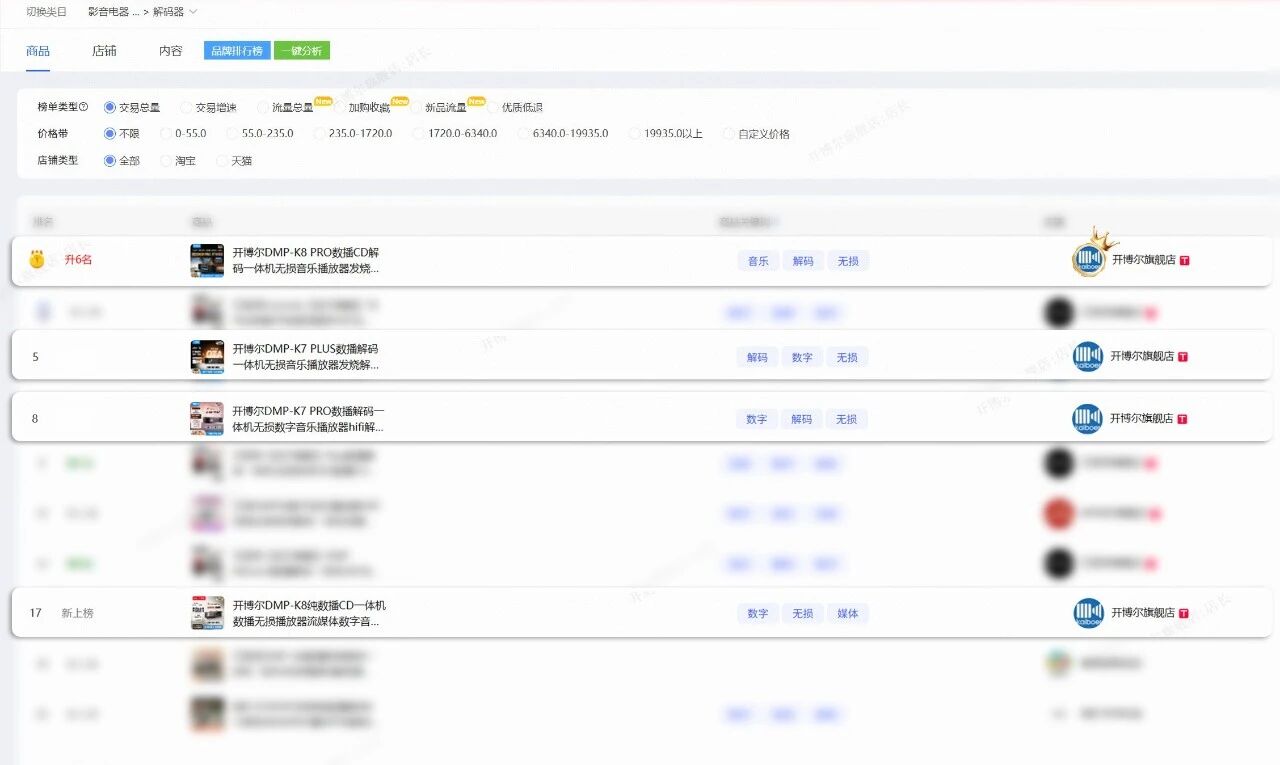1280x765 pixels.
Task: Click the Tmall T badge in the DMP-K8 PRO row
Action: click(1185, 260)
